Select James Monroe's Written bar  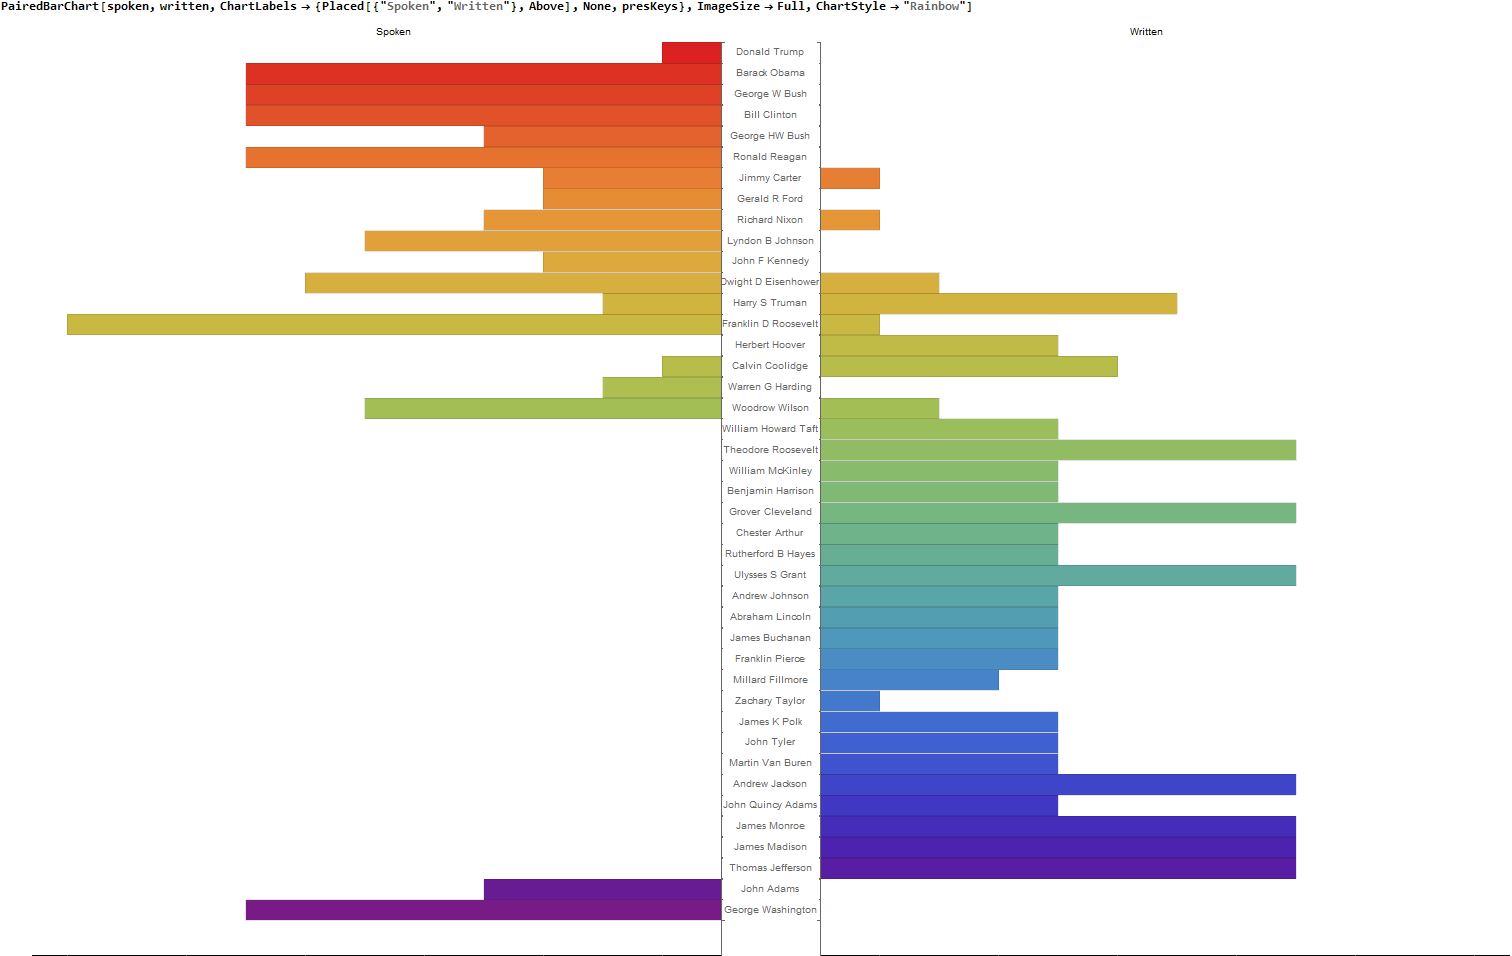pos(1058,826)
